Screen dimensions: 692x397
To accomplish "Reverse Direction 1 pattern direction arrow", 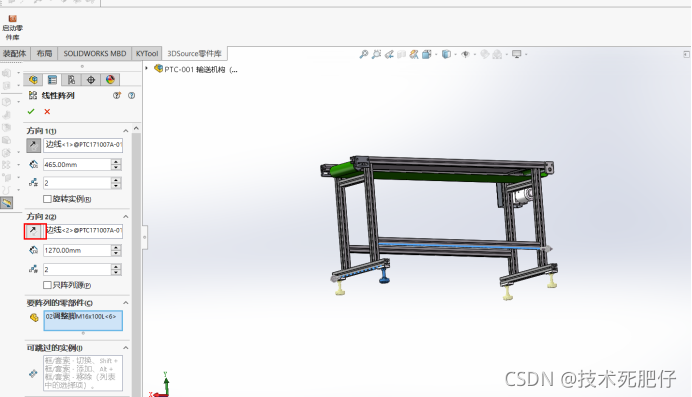I will (33, 145).
